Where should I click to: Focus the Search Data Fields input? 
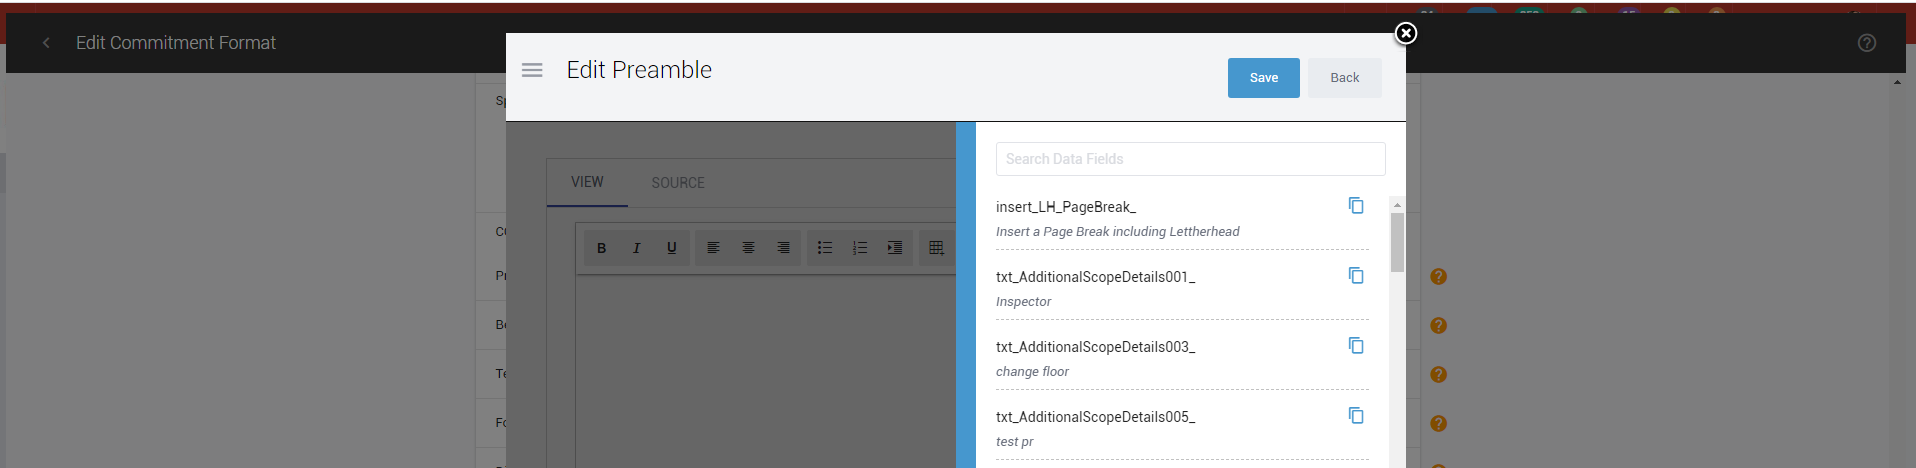(x=1190, y=159)
